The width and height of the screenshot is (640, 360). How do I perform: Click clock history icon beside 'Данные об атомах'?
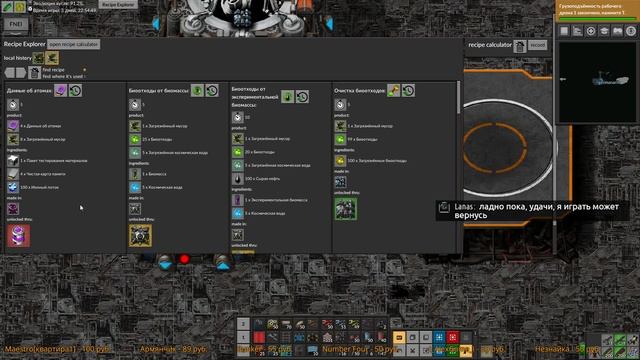tap(75, 90)
